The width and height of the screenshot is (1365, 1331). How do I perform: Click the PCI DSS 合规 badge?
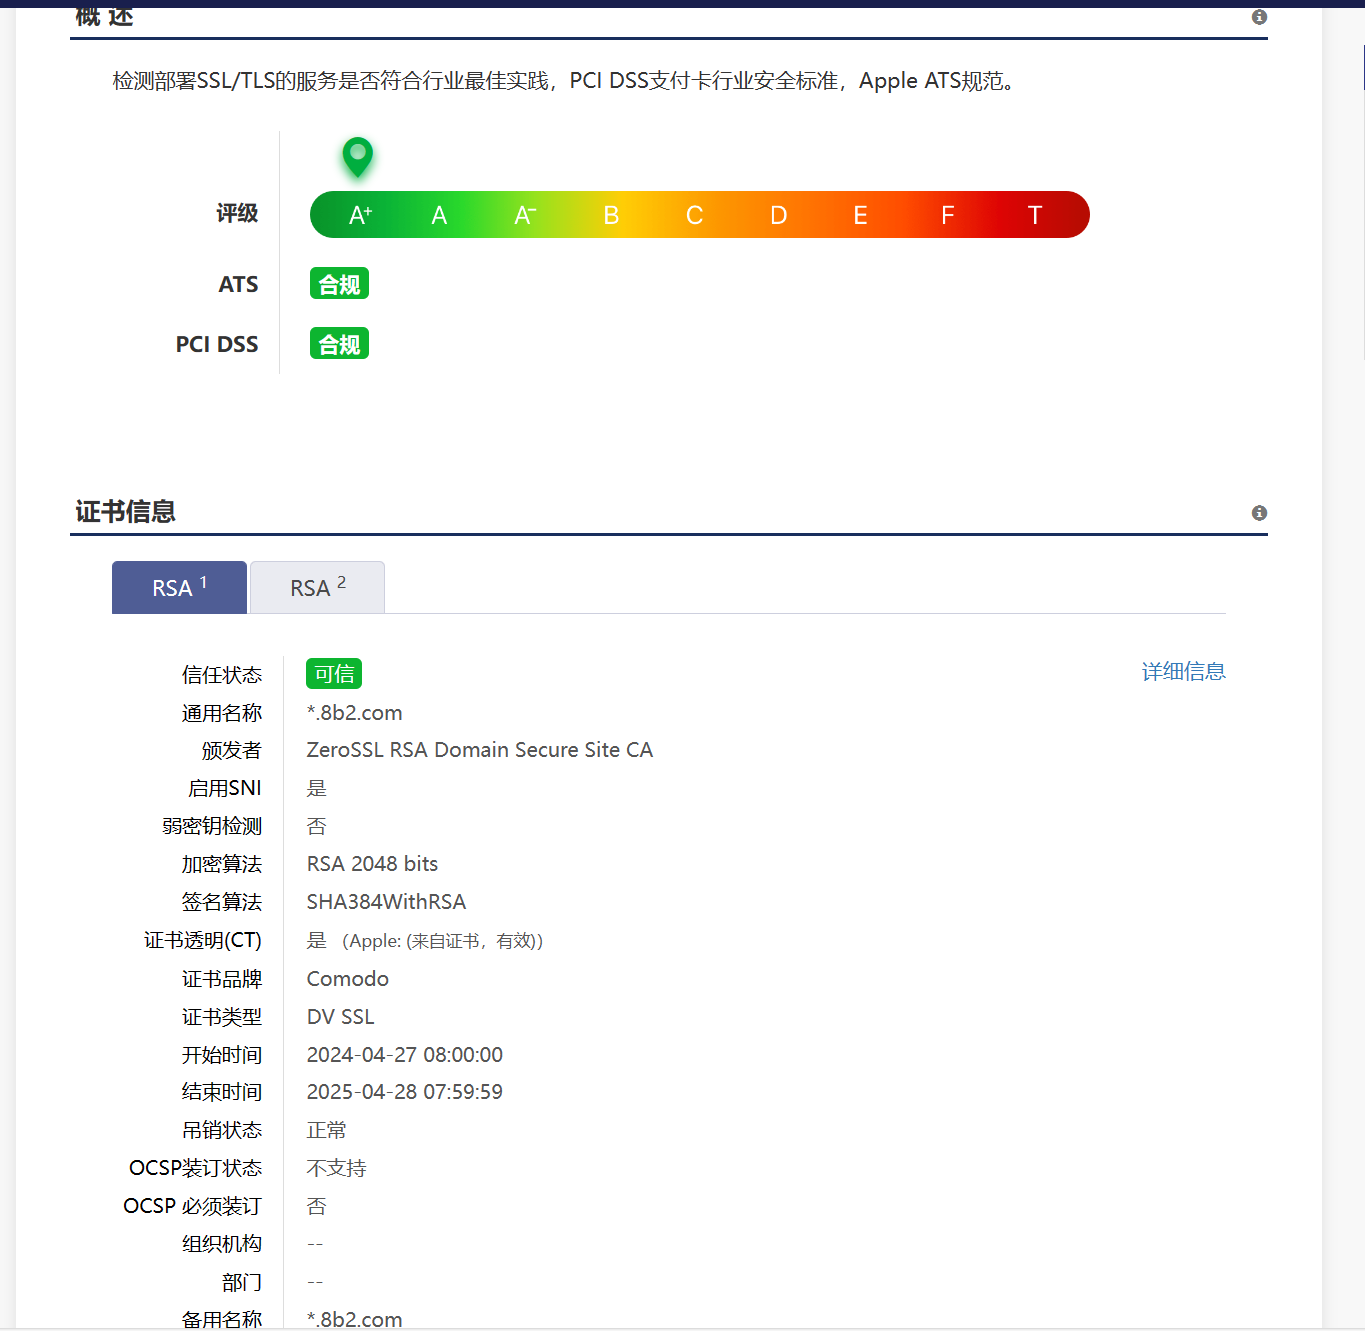point(339,343)
